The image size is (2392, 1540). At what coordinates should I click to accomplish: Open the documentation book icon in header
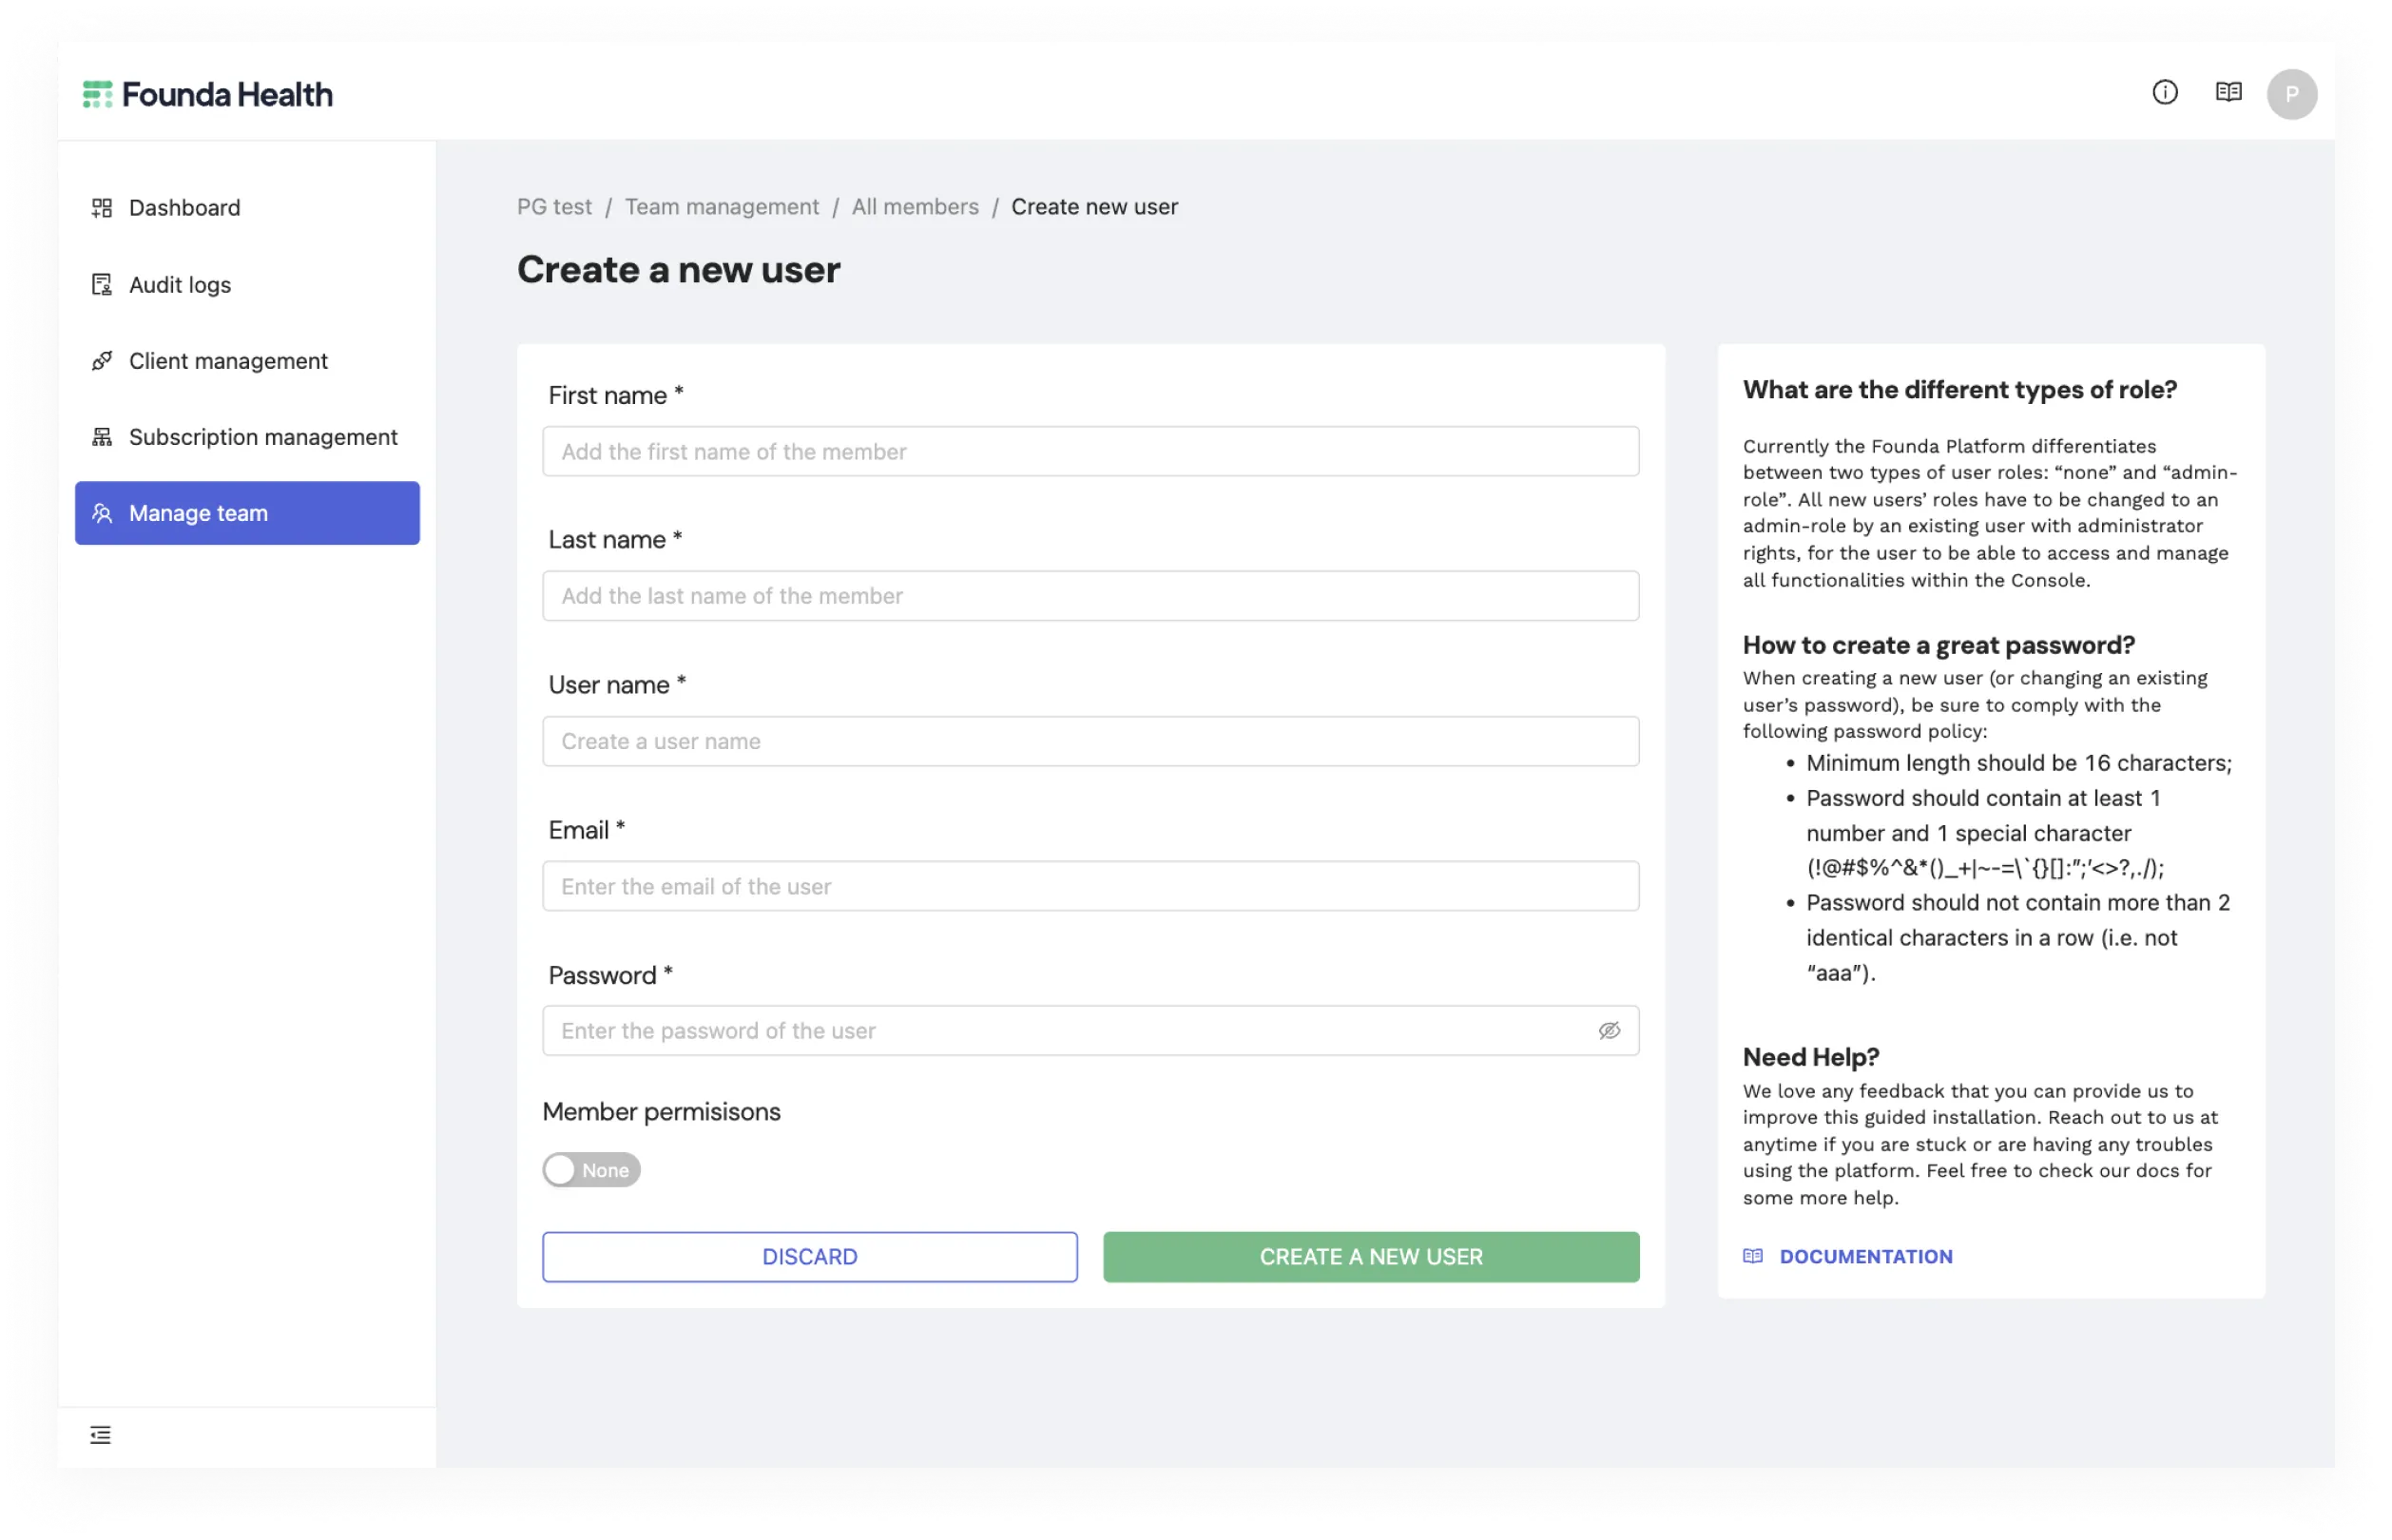pyautogui.click(x=2228, y=93)
